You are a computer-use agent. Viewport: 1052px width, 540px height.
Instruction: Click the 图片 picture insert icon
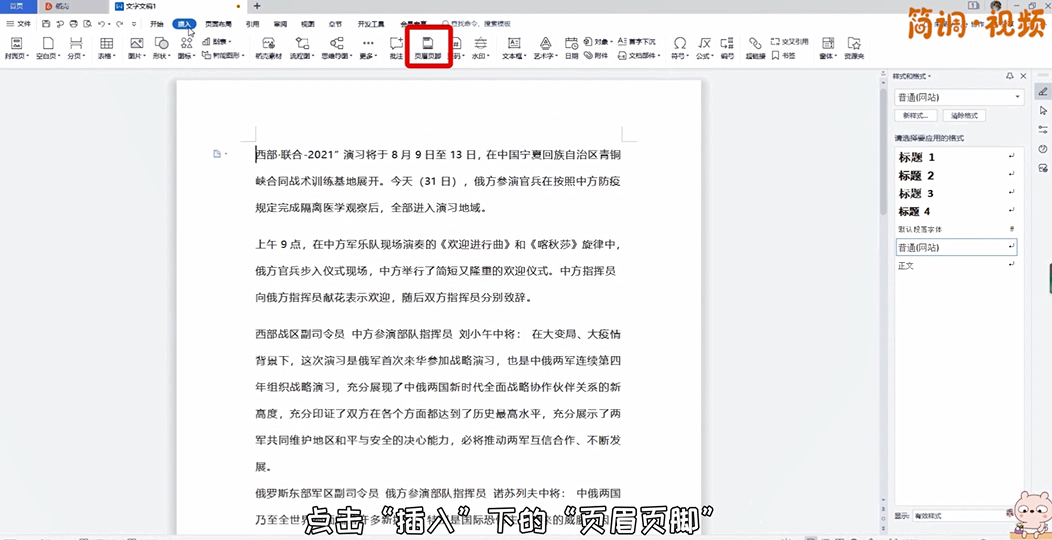click(x=136, y=47)
